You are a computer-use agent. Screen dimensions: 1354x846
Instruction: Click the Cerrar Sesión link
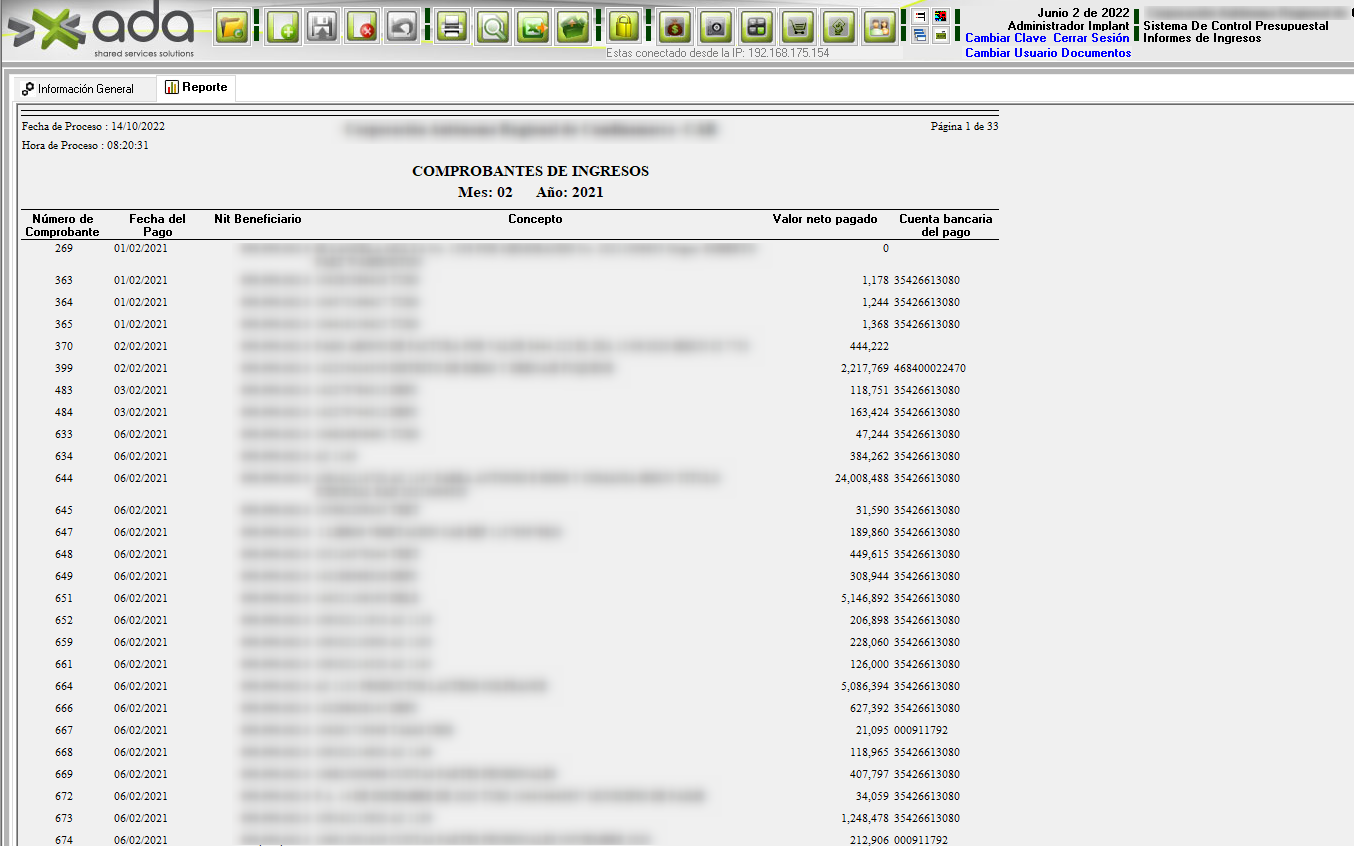click(x=1091, y=38)
